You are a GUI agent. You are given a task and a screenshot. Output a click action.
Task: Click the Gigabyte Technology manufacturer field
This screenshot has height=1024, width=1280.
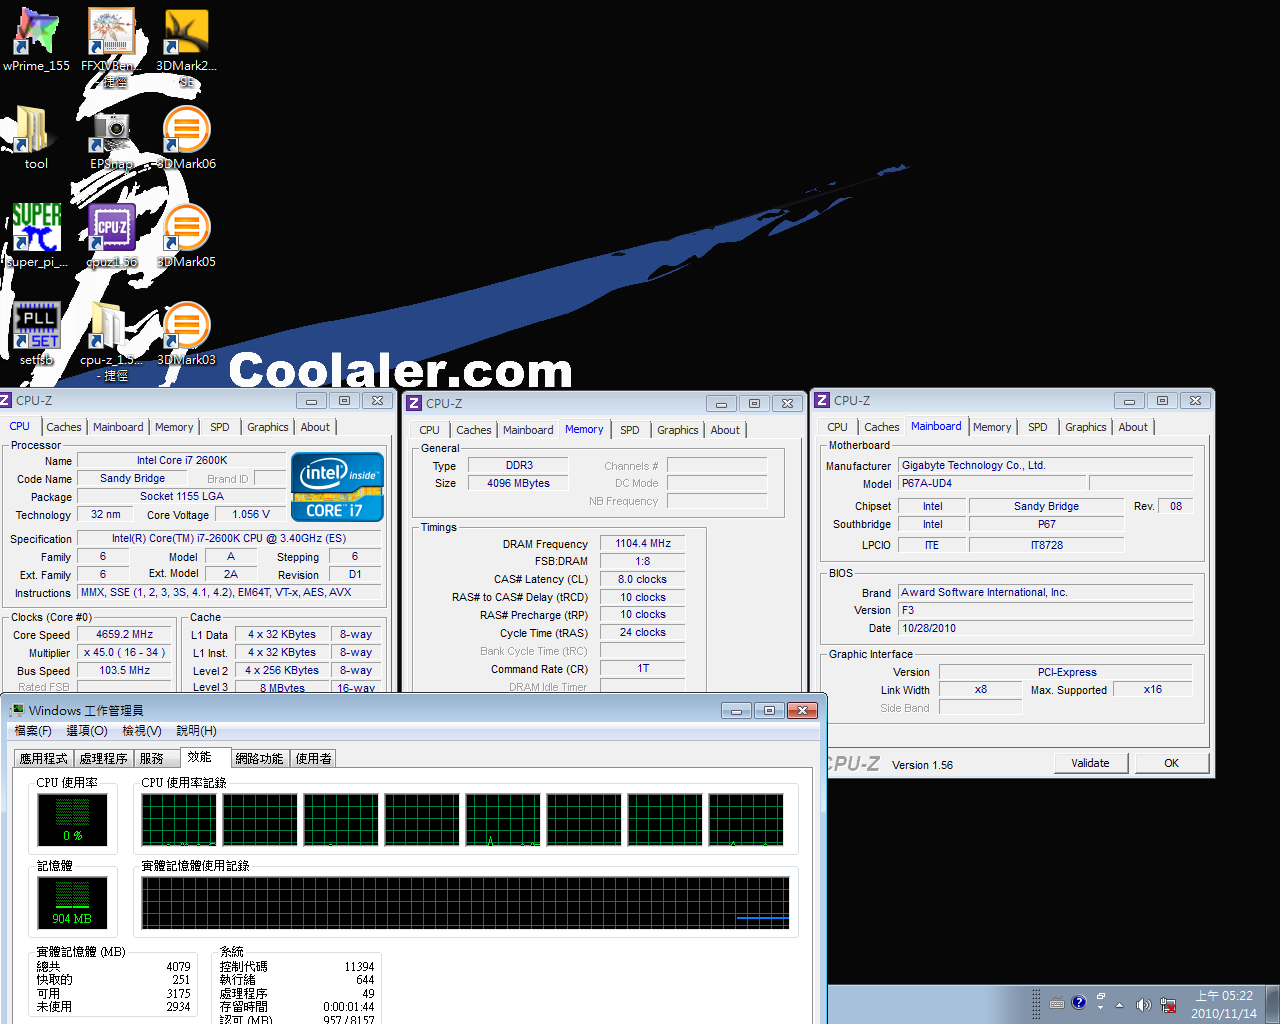click(x=1045, y=465)
